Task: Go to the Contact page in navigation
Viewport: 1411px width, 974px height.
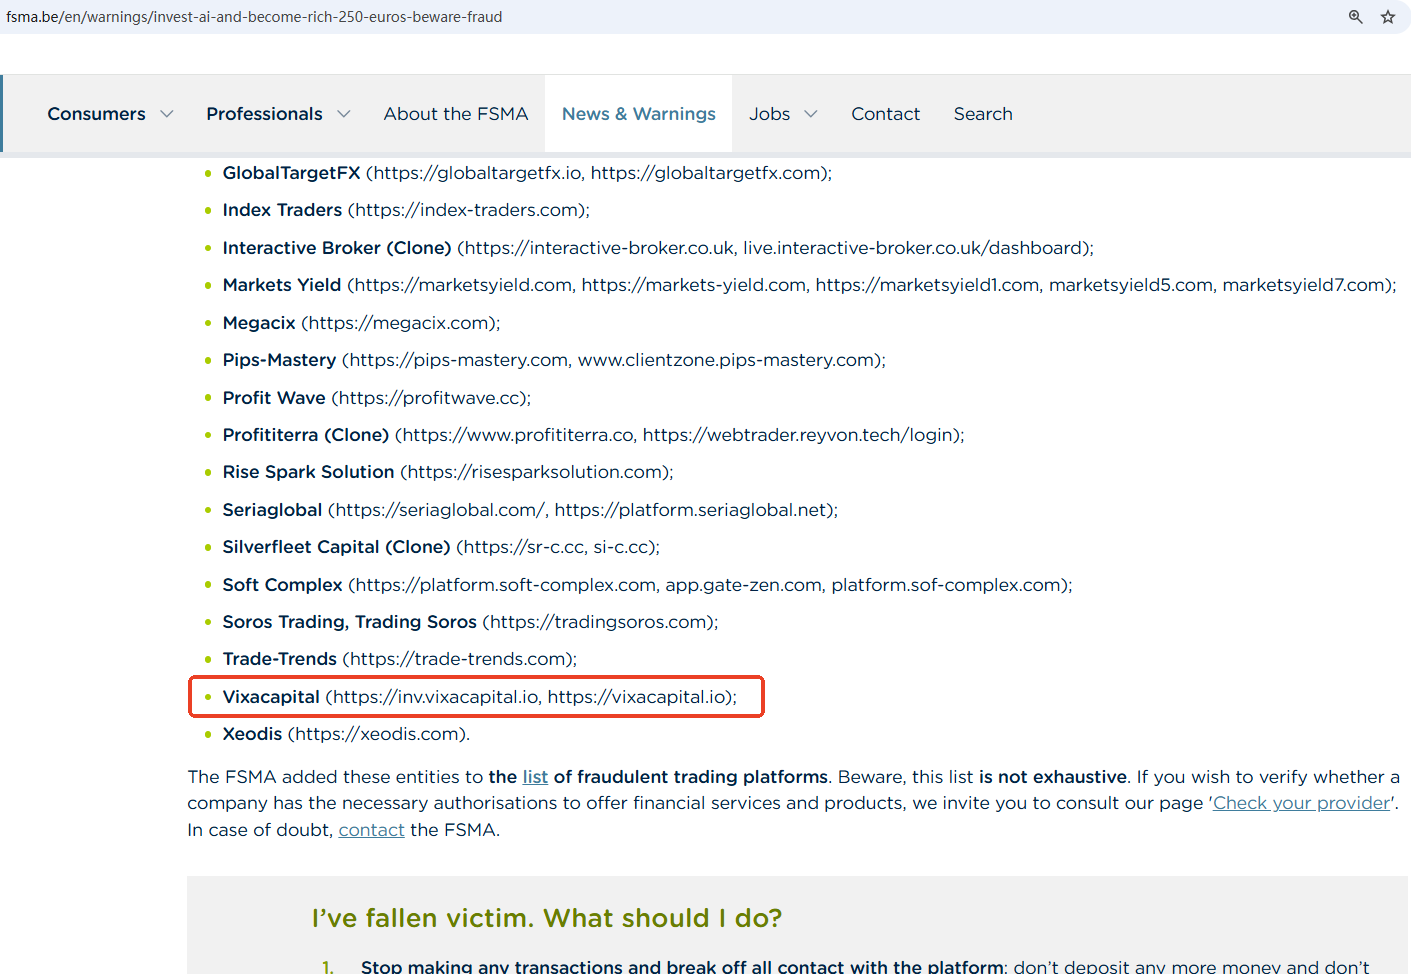Action: (x=885, y=114)
